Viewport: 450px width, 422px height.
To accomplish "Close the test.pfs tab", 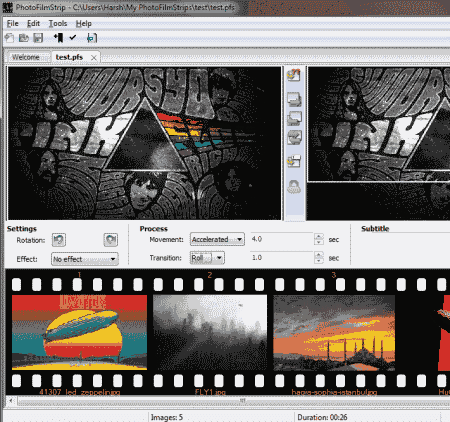I will point(94,58).
